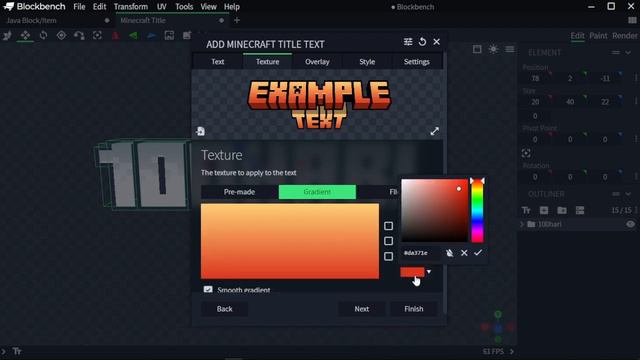Check the third gradient checkbox
Viewport: 640px width, 360px height.
pyautogui.click(x=389, y=256)
